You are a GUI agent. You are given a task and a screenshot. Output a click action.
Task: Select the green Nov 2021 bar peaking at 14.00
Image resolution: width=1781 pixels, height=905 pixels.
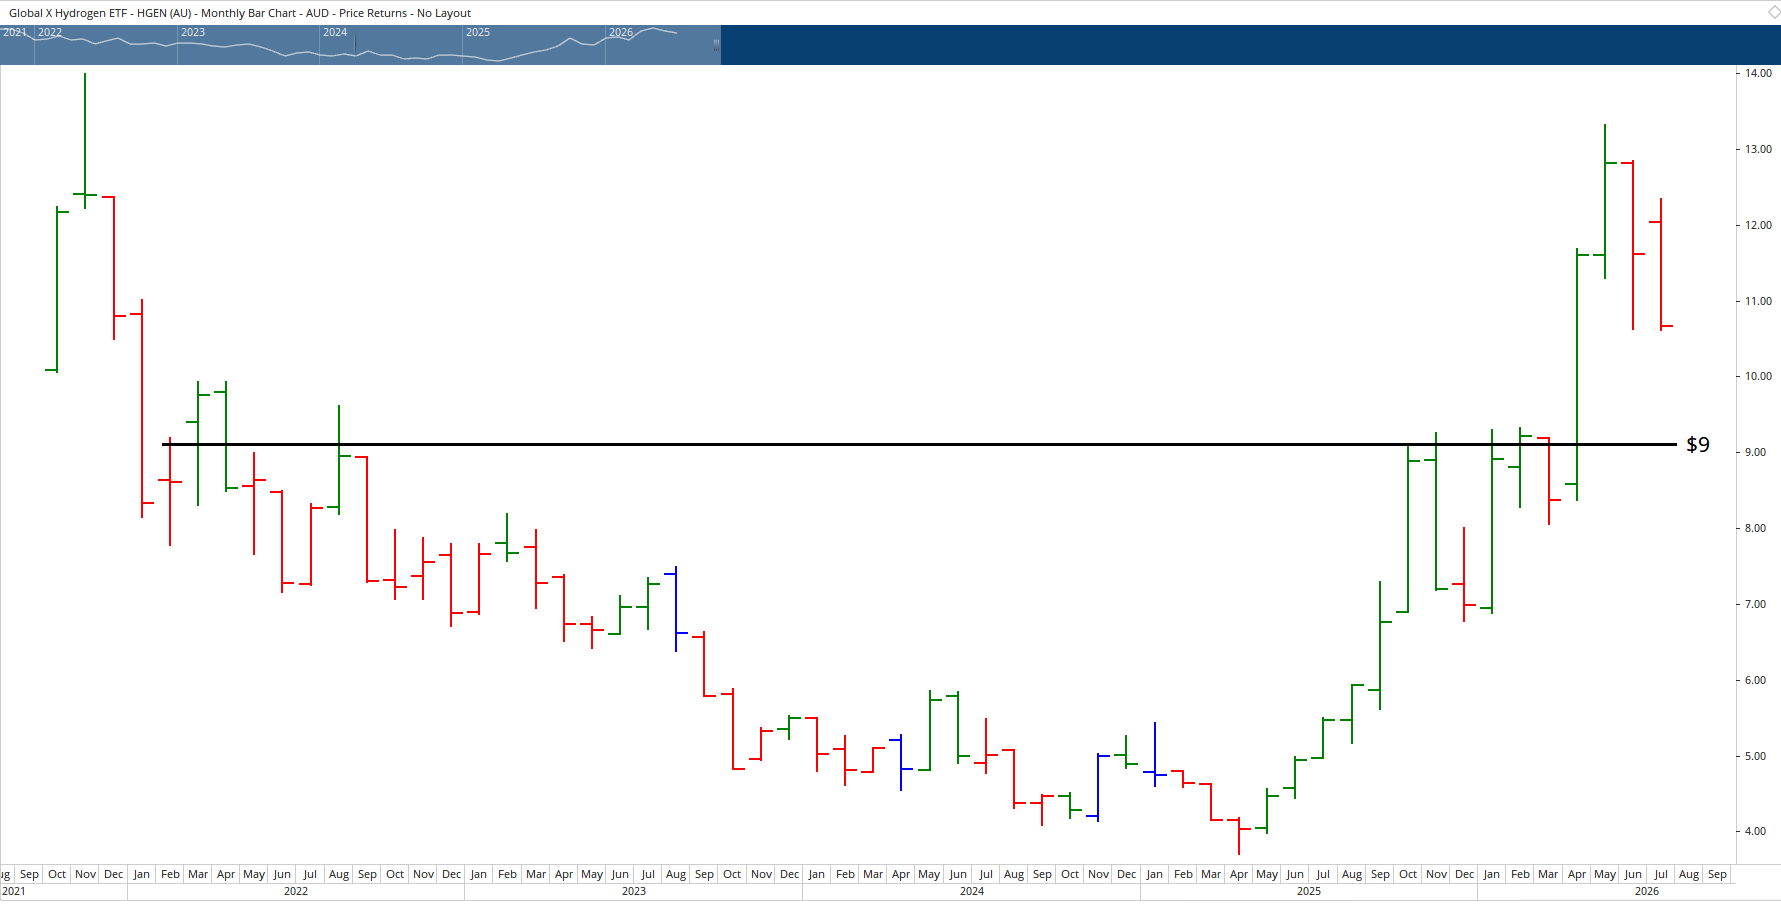(85, 141)
